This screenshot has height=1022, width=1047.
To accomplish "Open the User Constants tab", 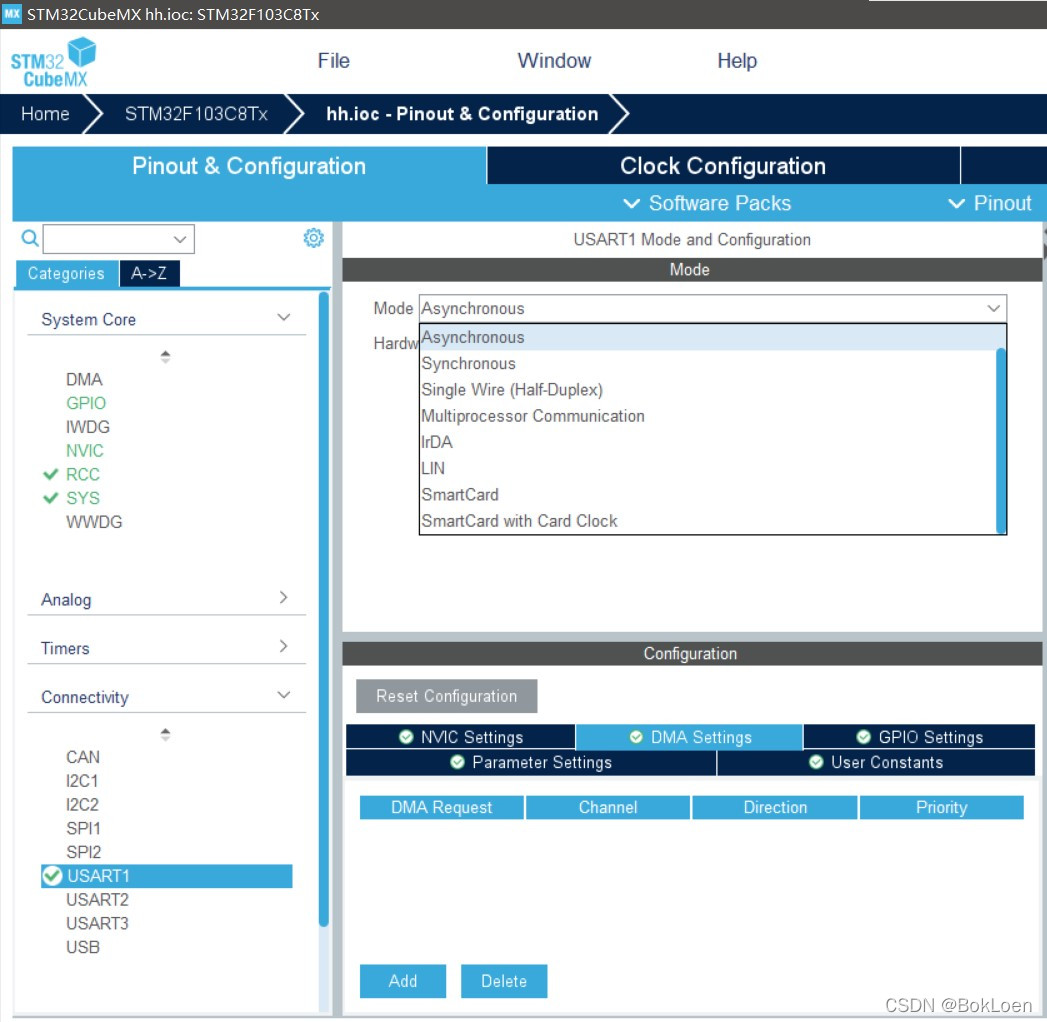I will click(876, 762).
